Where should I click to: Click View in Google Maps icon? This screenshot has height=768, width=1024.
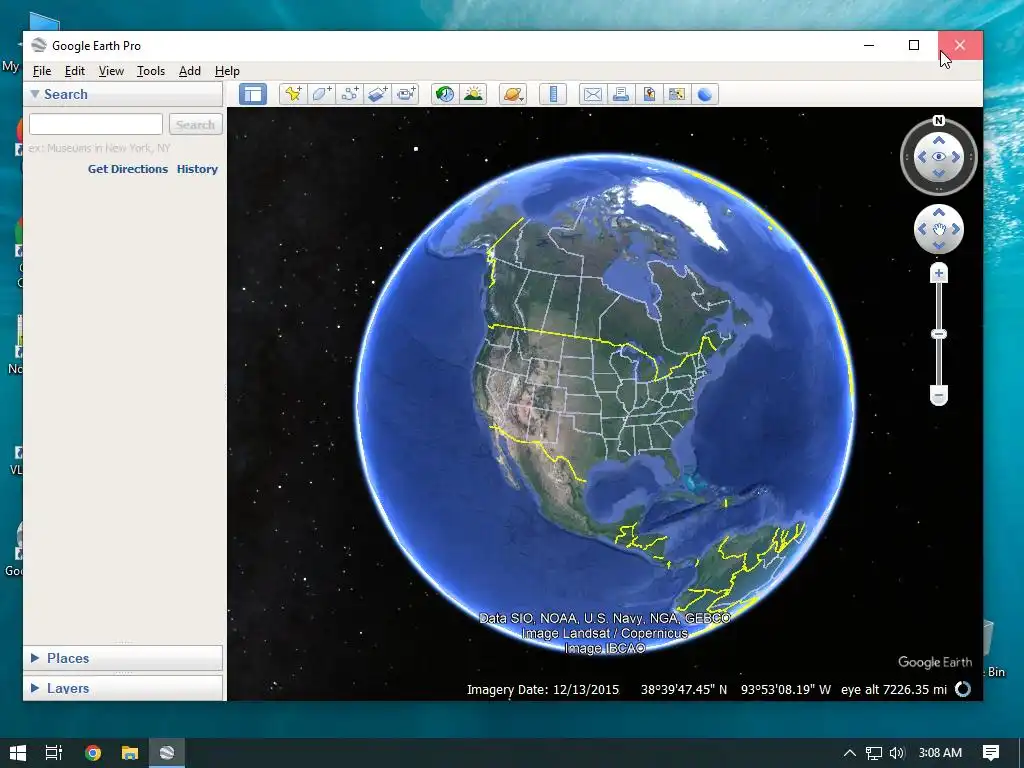[677, 94]
